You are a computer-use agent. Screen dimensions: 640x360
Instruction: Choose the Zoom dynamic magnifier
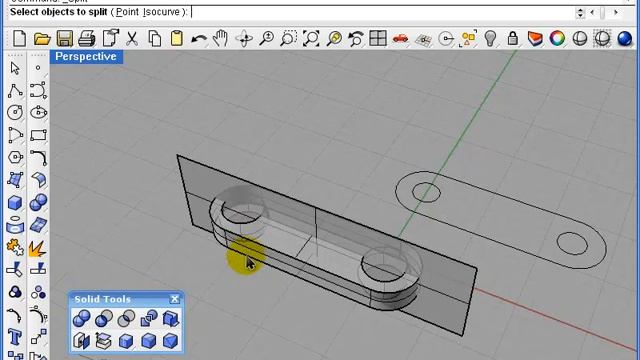(267, 39)
